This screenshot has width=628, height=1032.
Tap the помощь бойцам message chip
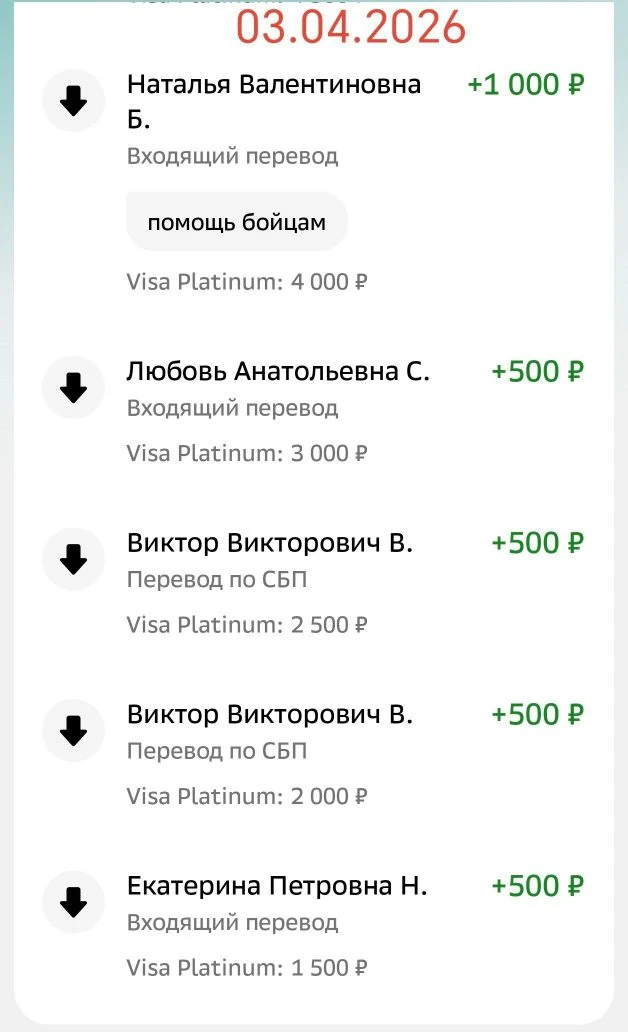236,222
